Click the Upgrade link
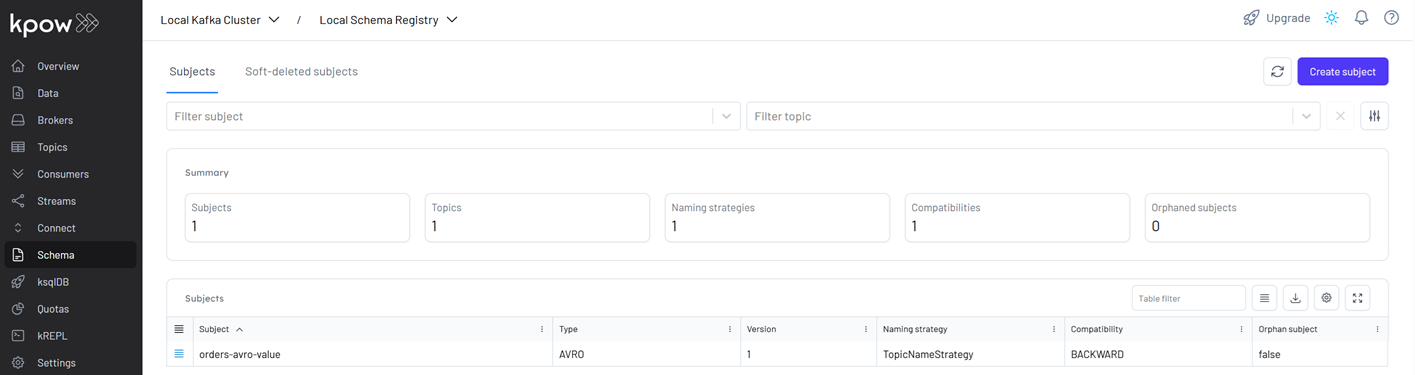 coord(1276,18)
